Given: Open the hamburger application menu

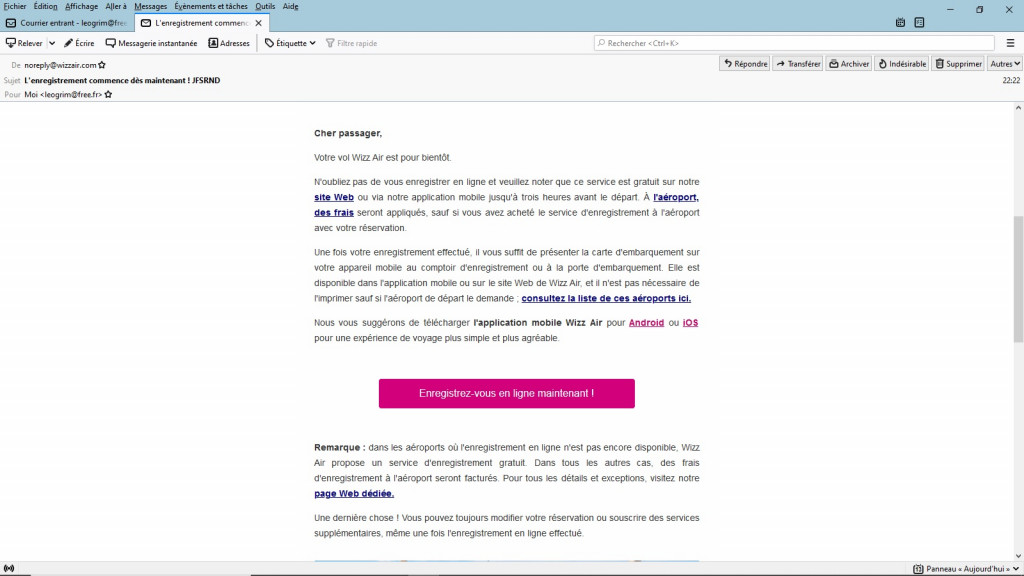Looking at the screenshot, I should tap(1010, 43).
